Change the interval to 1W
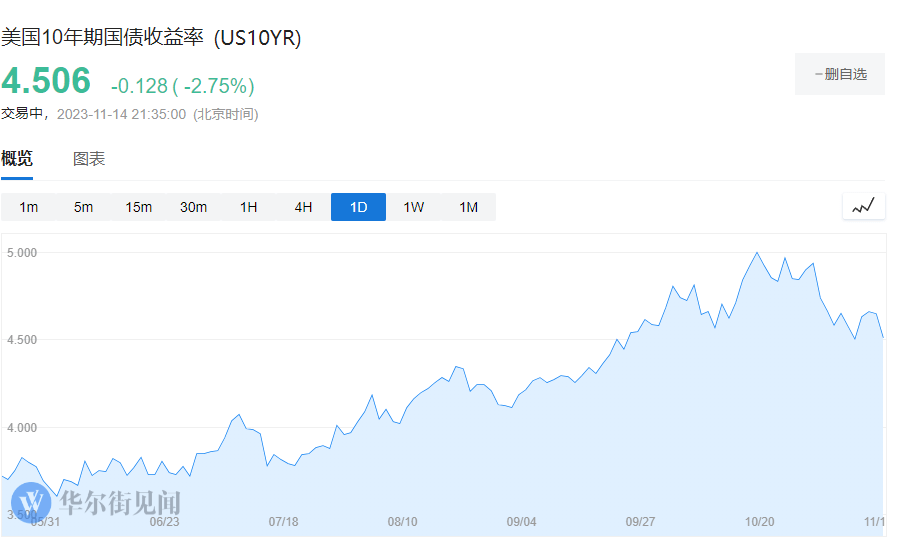905x544 pixels. [413, 207]
